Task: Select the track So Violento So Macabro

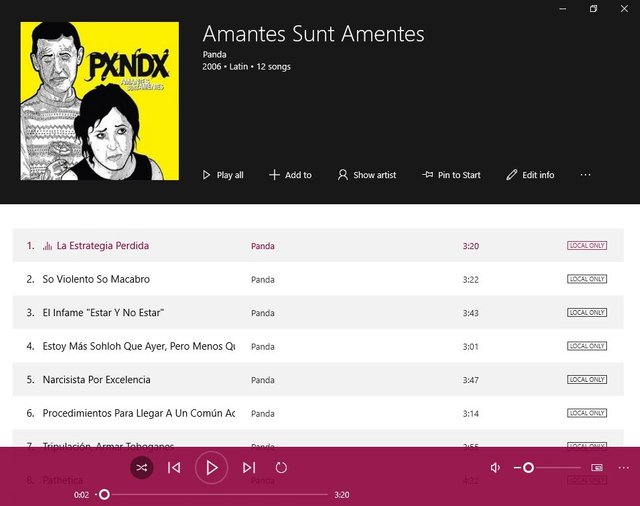Action: tap(318, 279)
